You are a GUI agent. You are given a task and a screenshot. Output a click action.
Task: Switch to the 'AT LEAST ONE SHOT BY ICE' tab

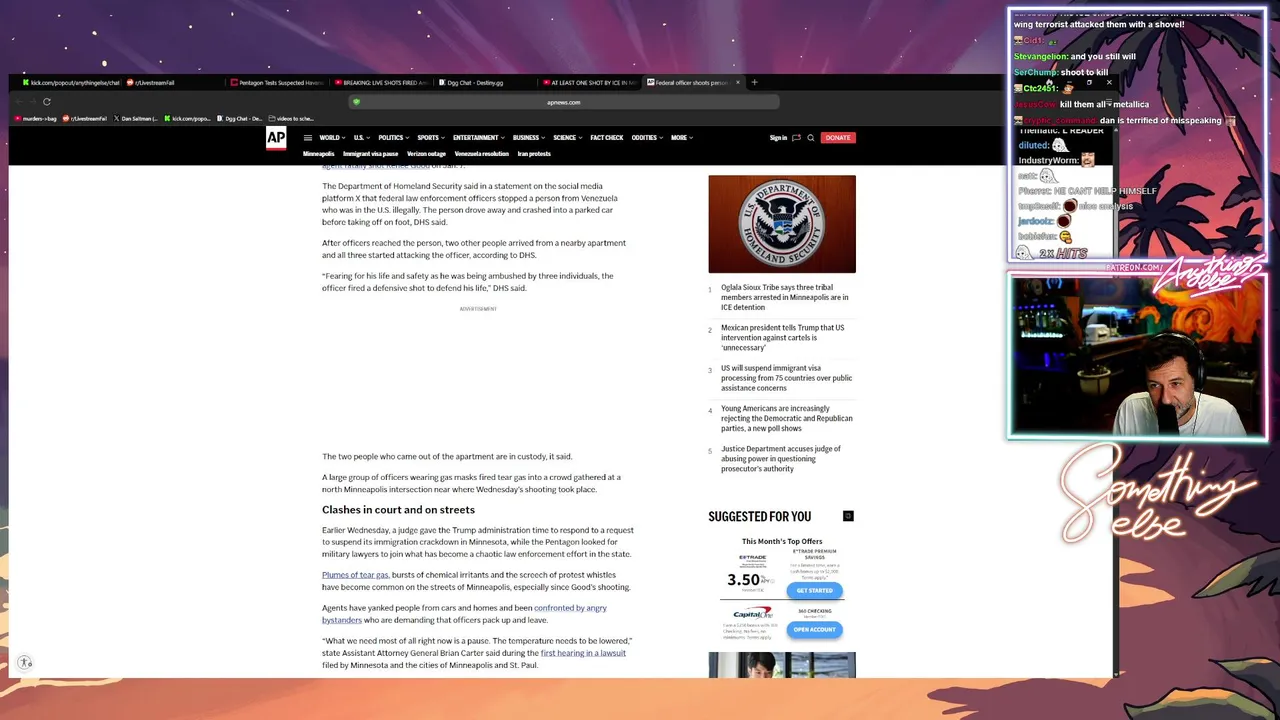589,83
